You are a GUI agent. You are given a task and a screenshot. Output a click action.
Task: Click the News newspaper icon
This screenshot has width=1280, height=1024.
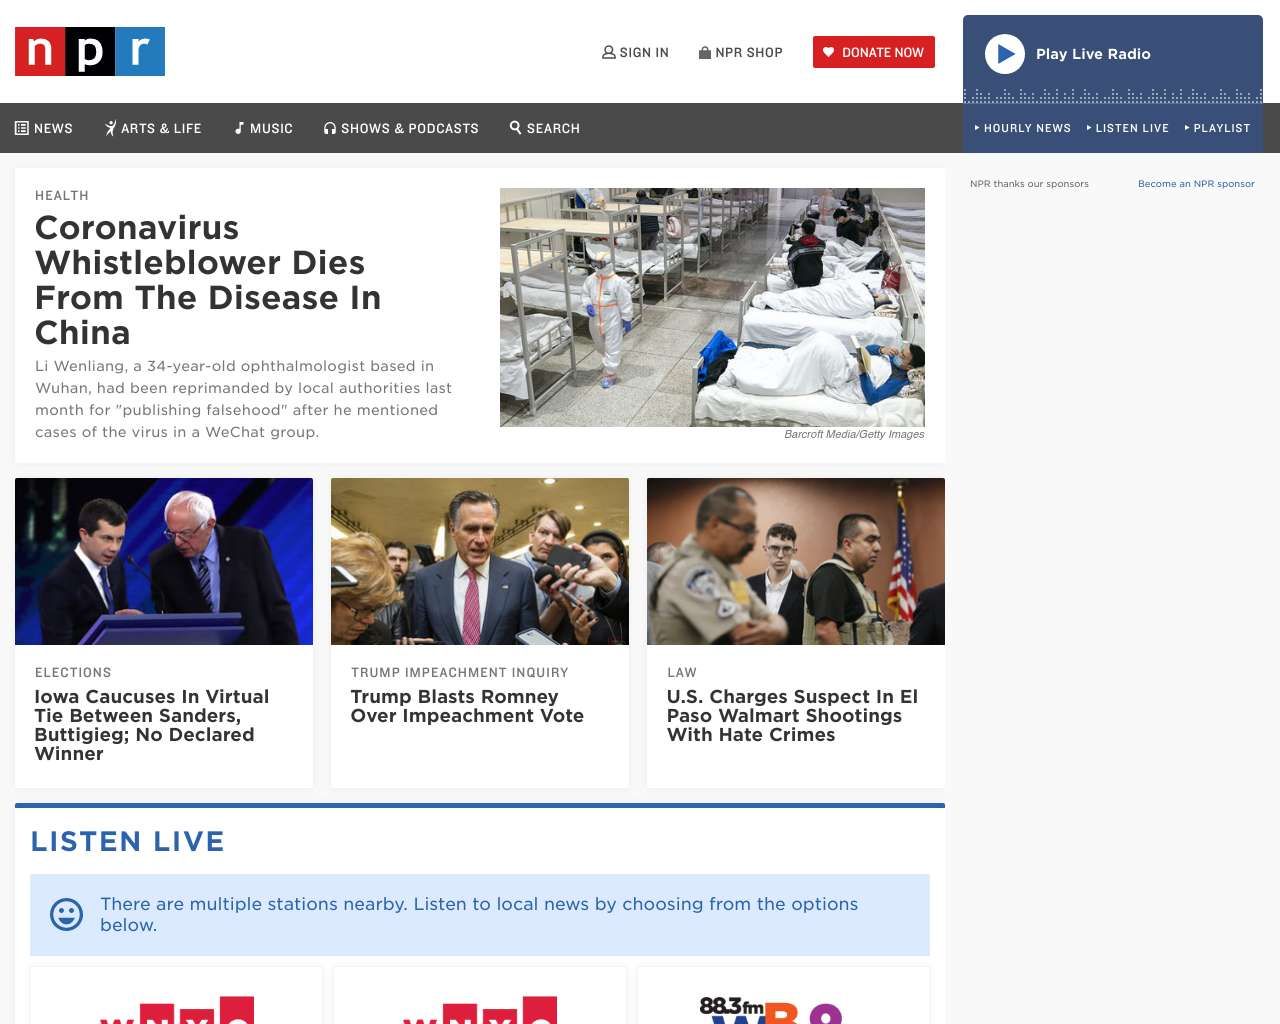pos(22,128)
